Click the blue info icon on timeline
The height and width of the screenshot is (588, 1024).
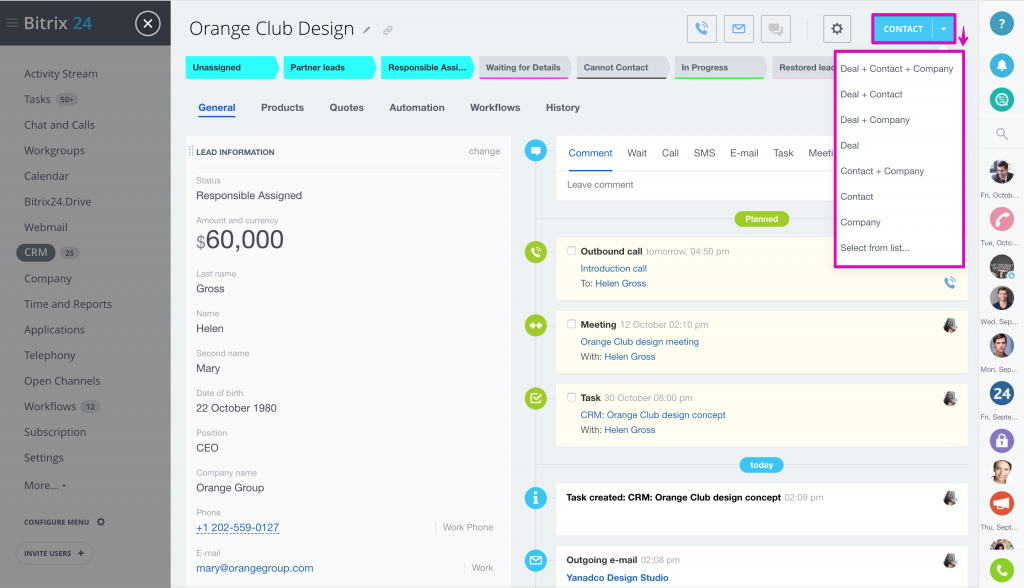pos(536,498)
